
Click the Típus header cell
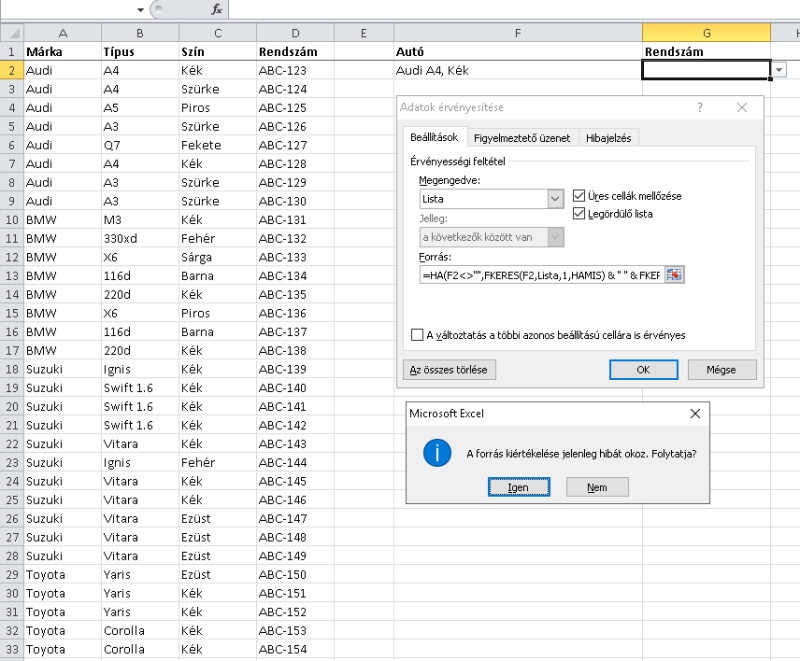point(140,52)
